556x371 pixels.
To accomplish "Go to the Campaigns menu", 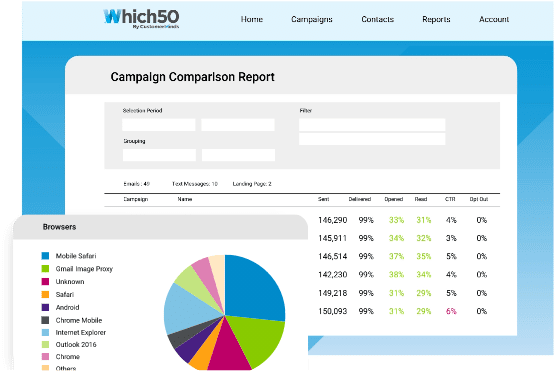I will click(312, 20).
